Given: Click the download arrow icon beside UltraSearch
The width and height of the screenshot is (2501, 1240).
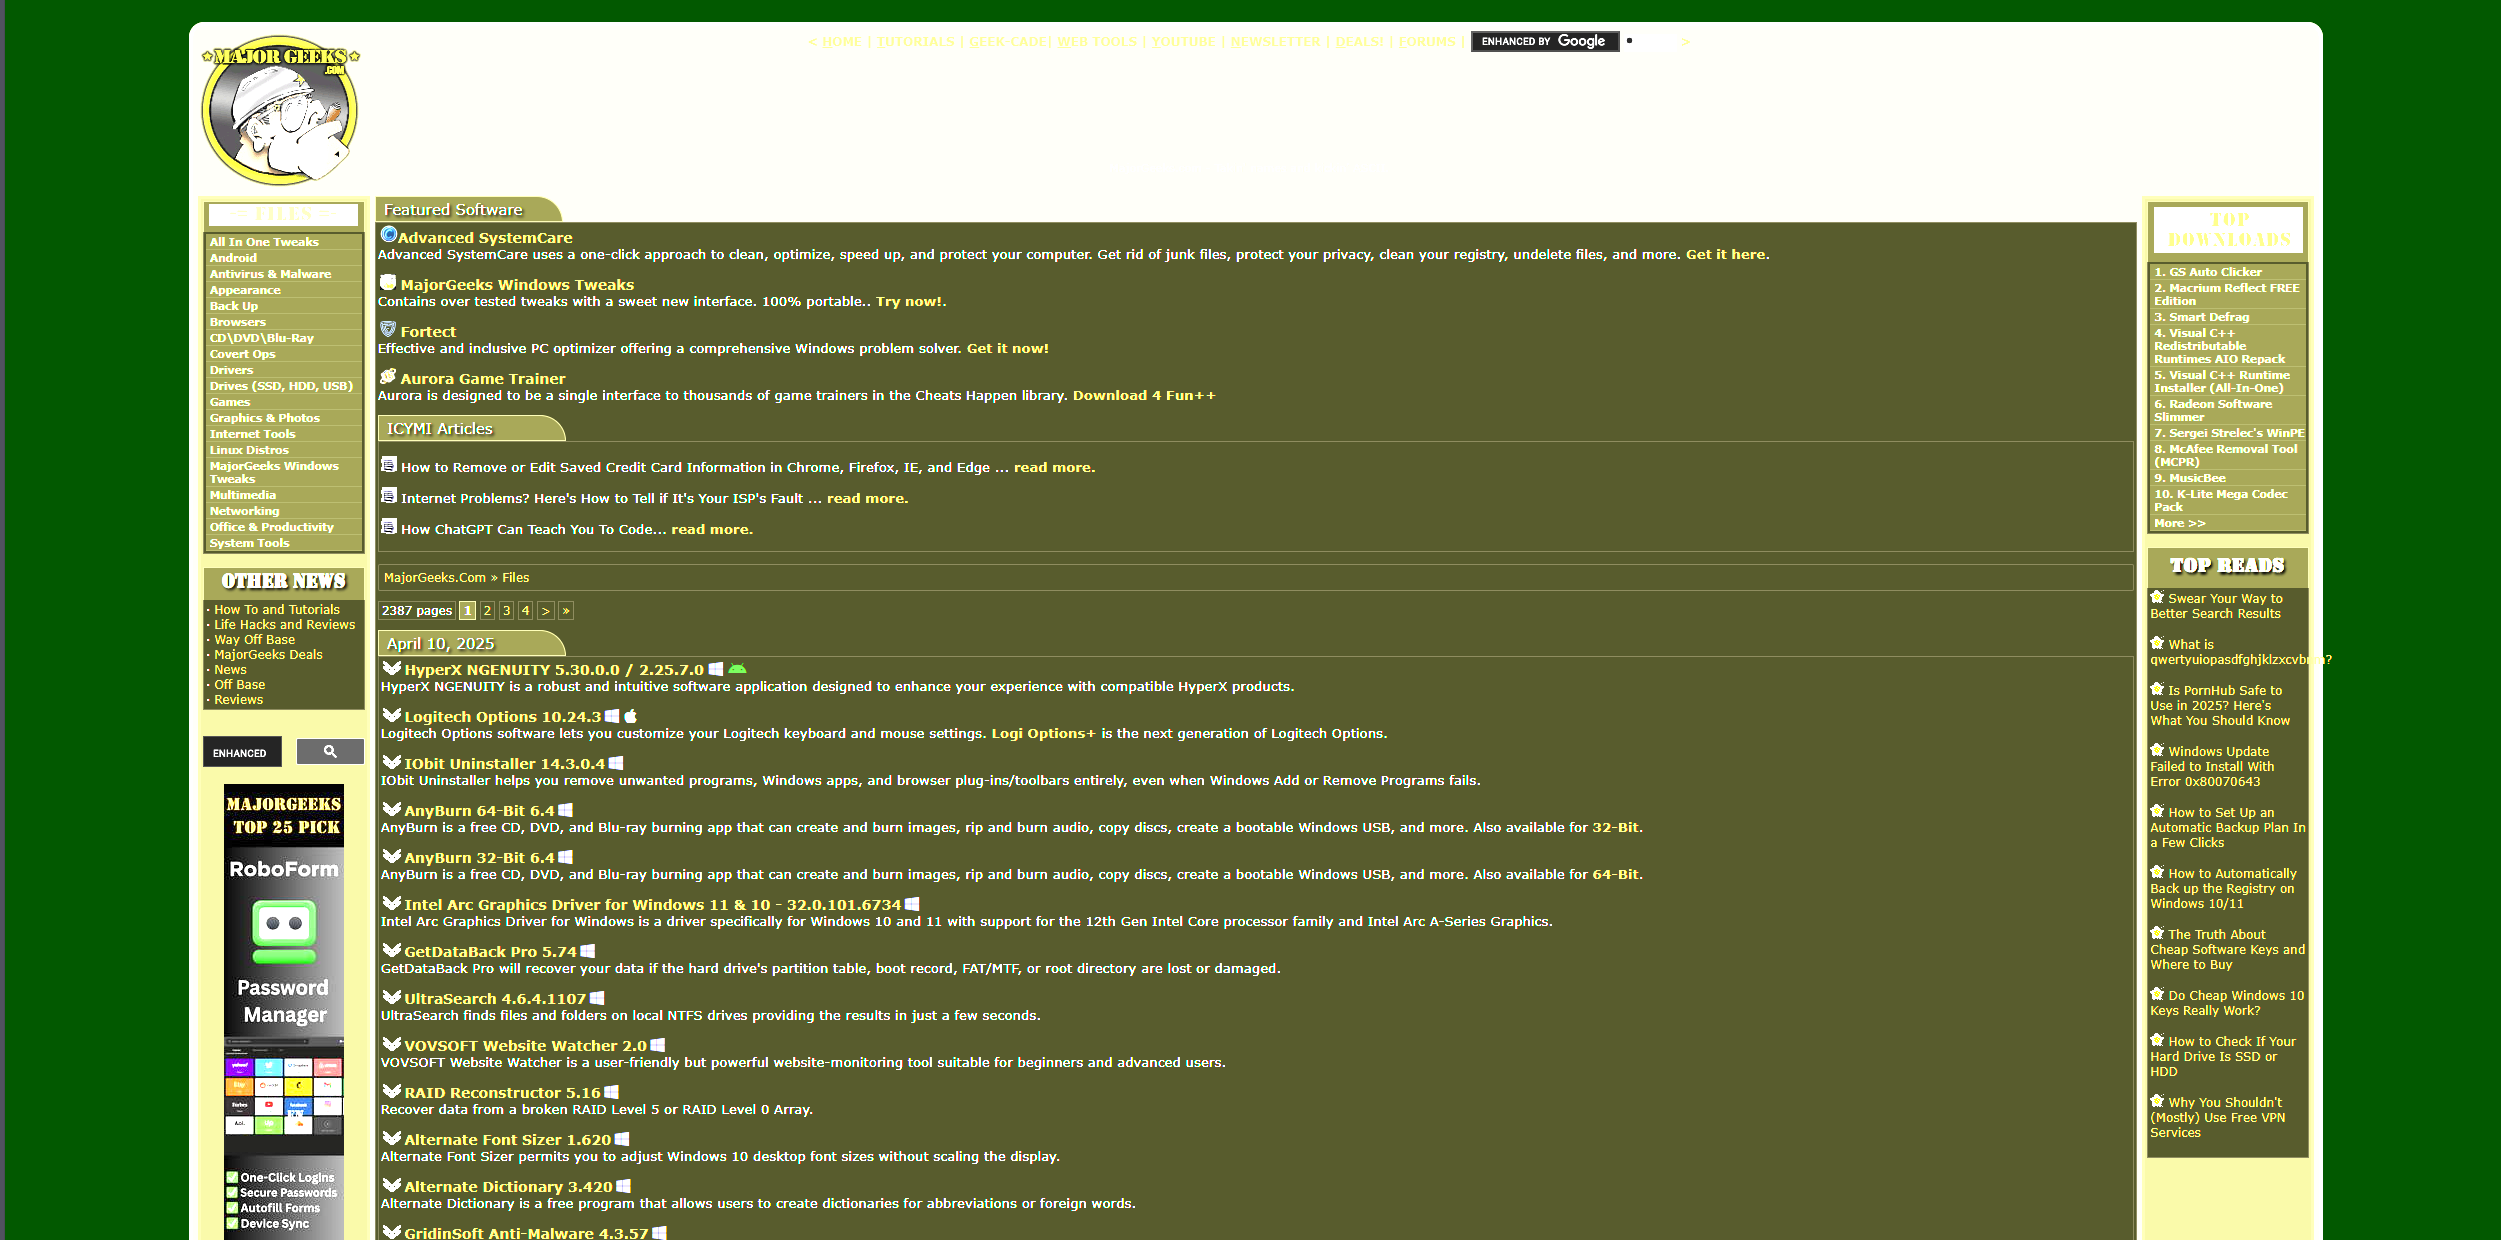Looking at the screenshot, I should 391,997.
